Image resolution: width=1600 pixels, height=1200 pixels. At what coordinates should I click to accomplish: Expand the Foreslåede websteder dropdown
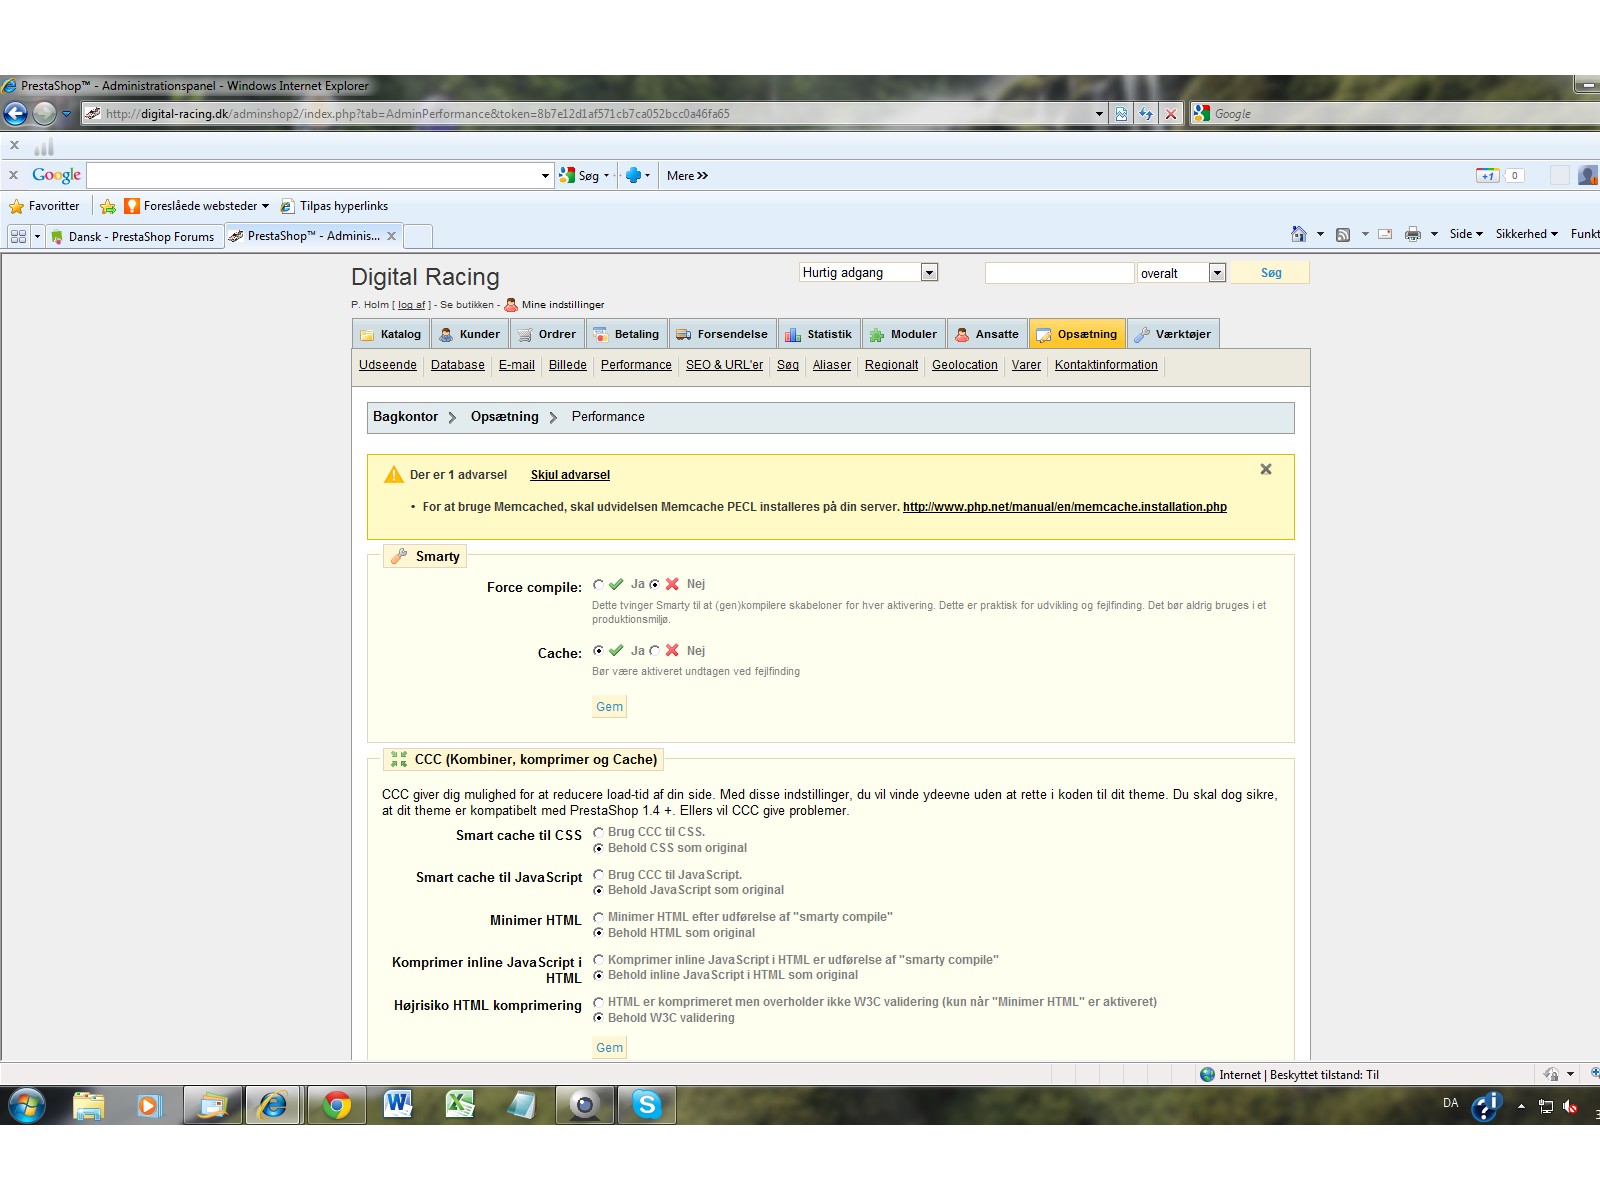(x=265, y=206)
